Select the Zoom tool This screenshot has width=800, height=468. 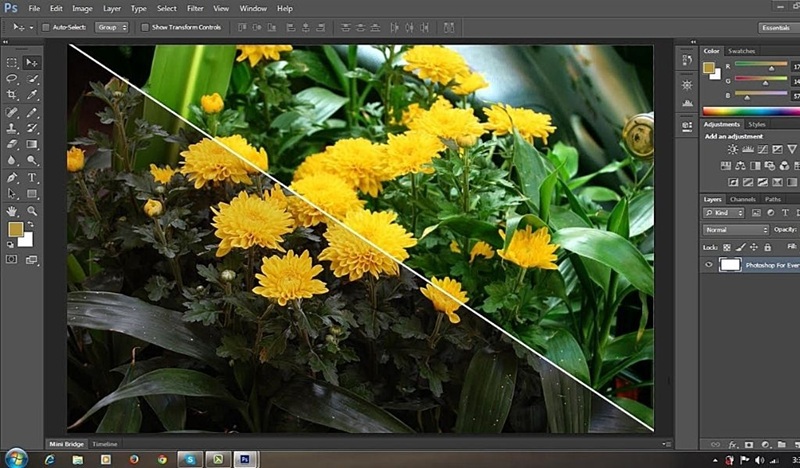click(x=32, y=211)
